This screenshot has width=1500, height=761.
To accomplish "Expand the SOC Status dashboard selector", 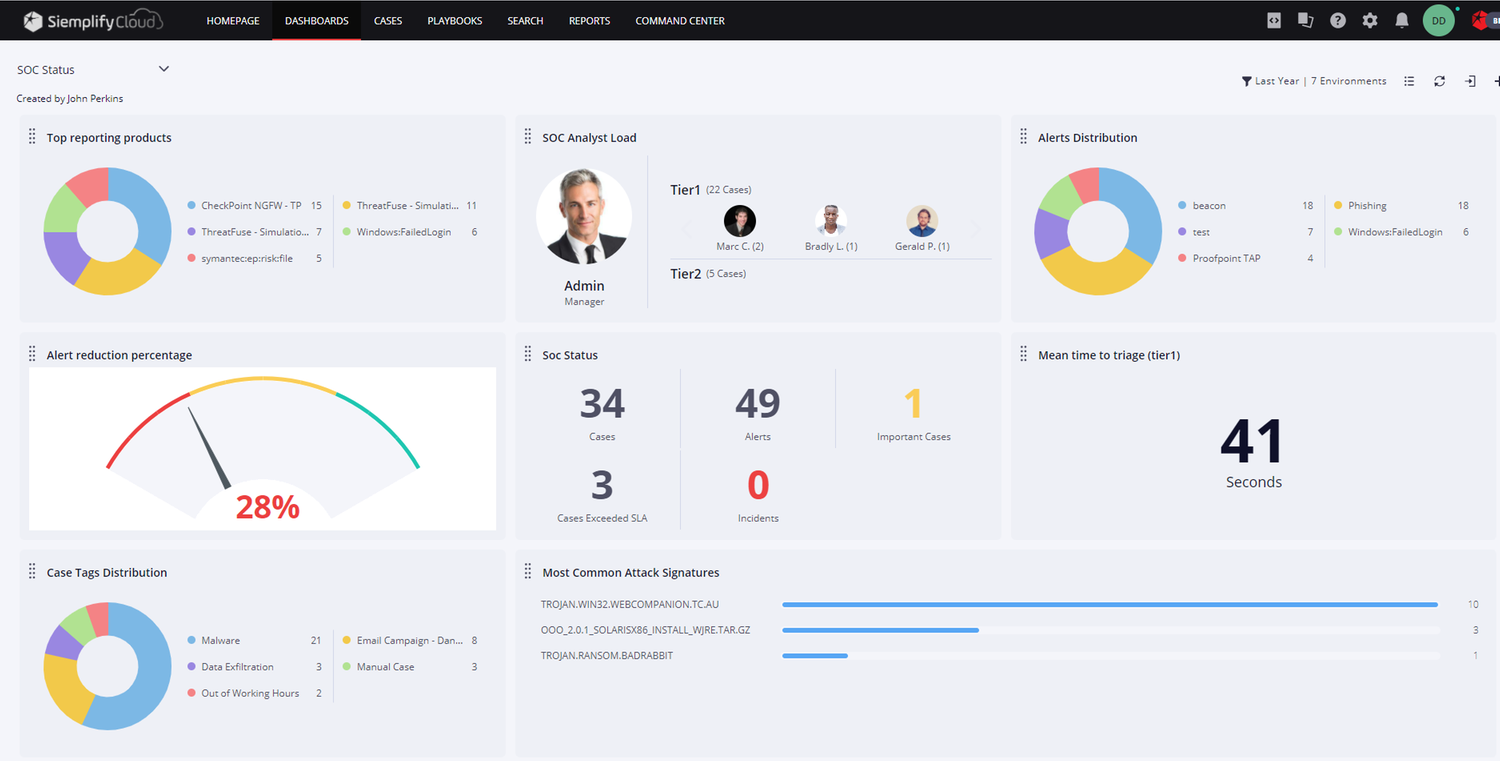I will (x=163, y=68).
